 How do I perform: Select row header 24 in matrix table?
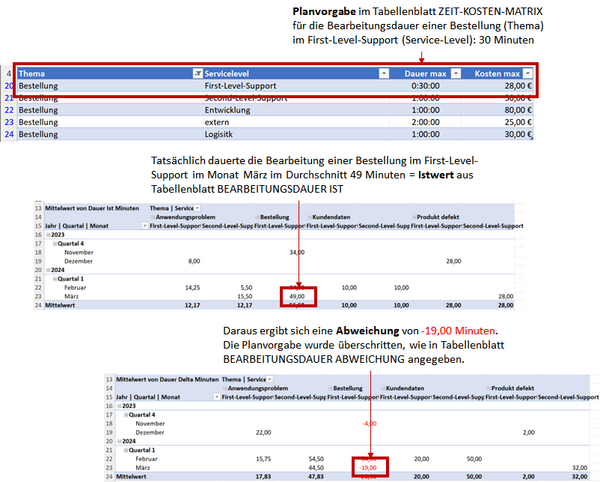(x=9, y=134)
